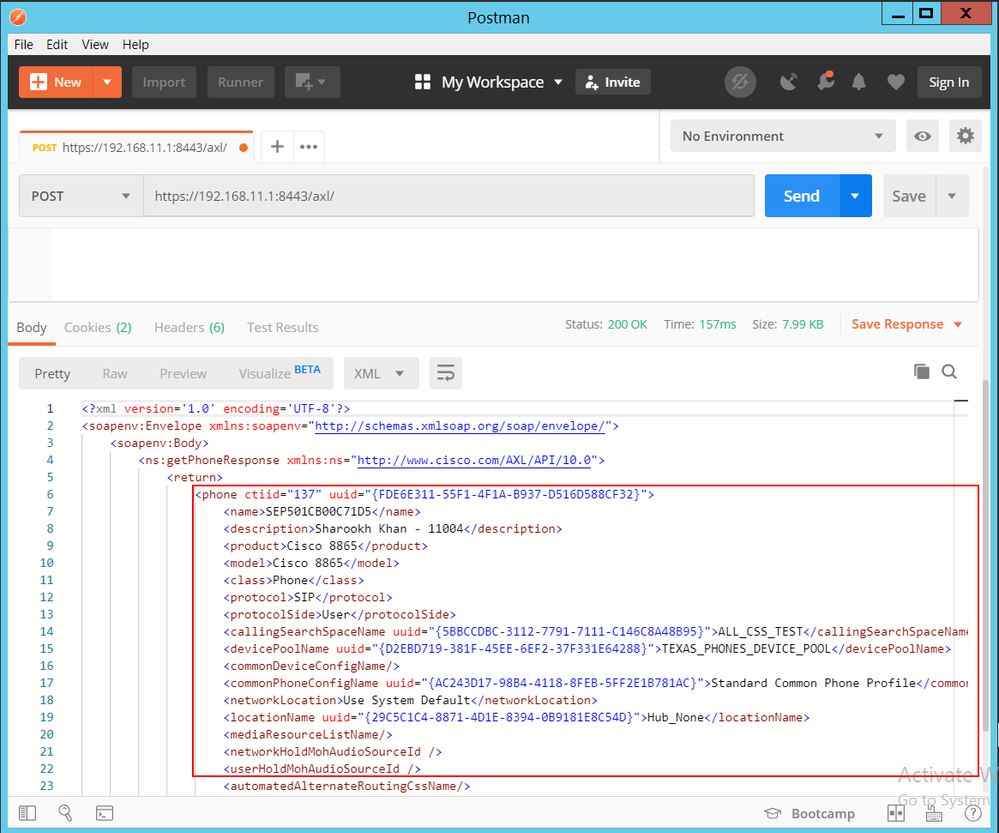Click the Save button
The height and width of the screenshot is (833, 999).
pos(909,196)
